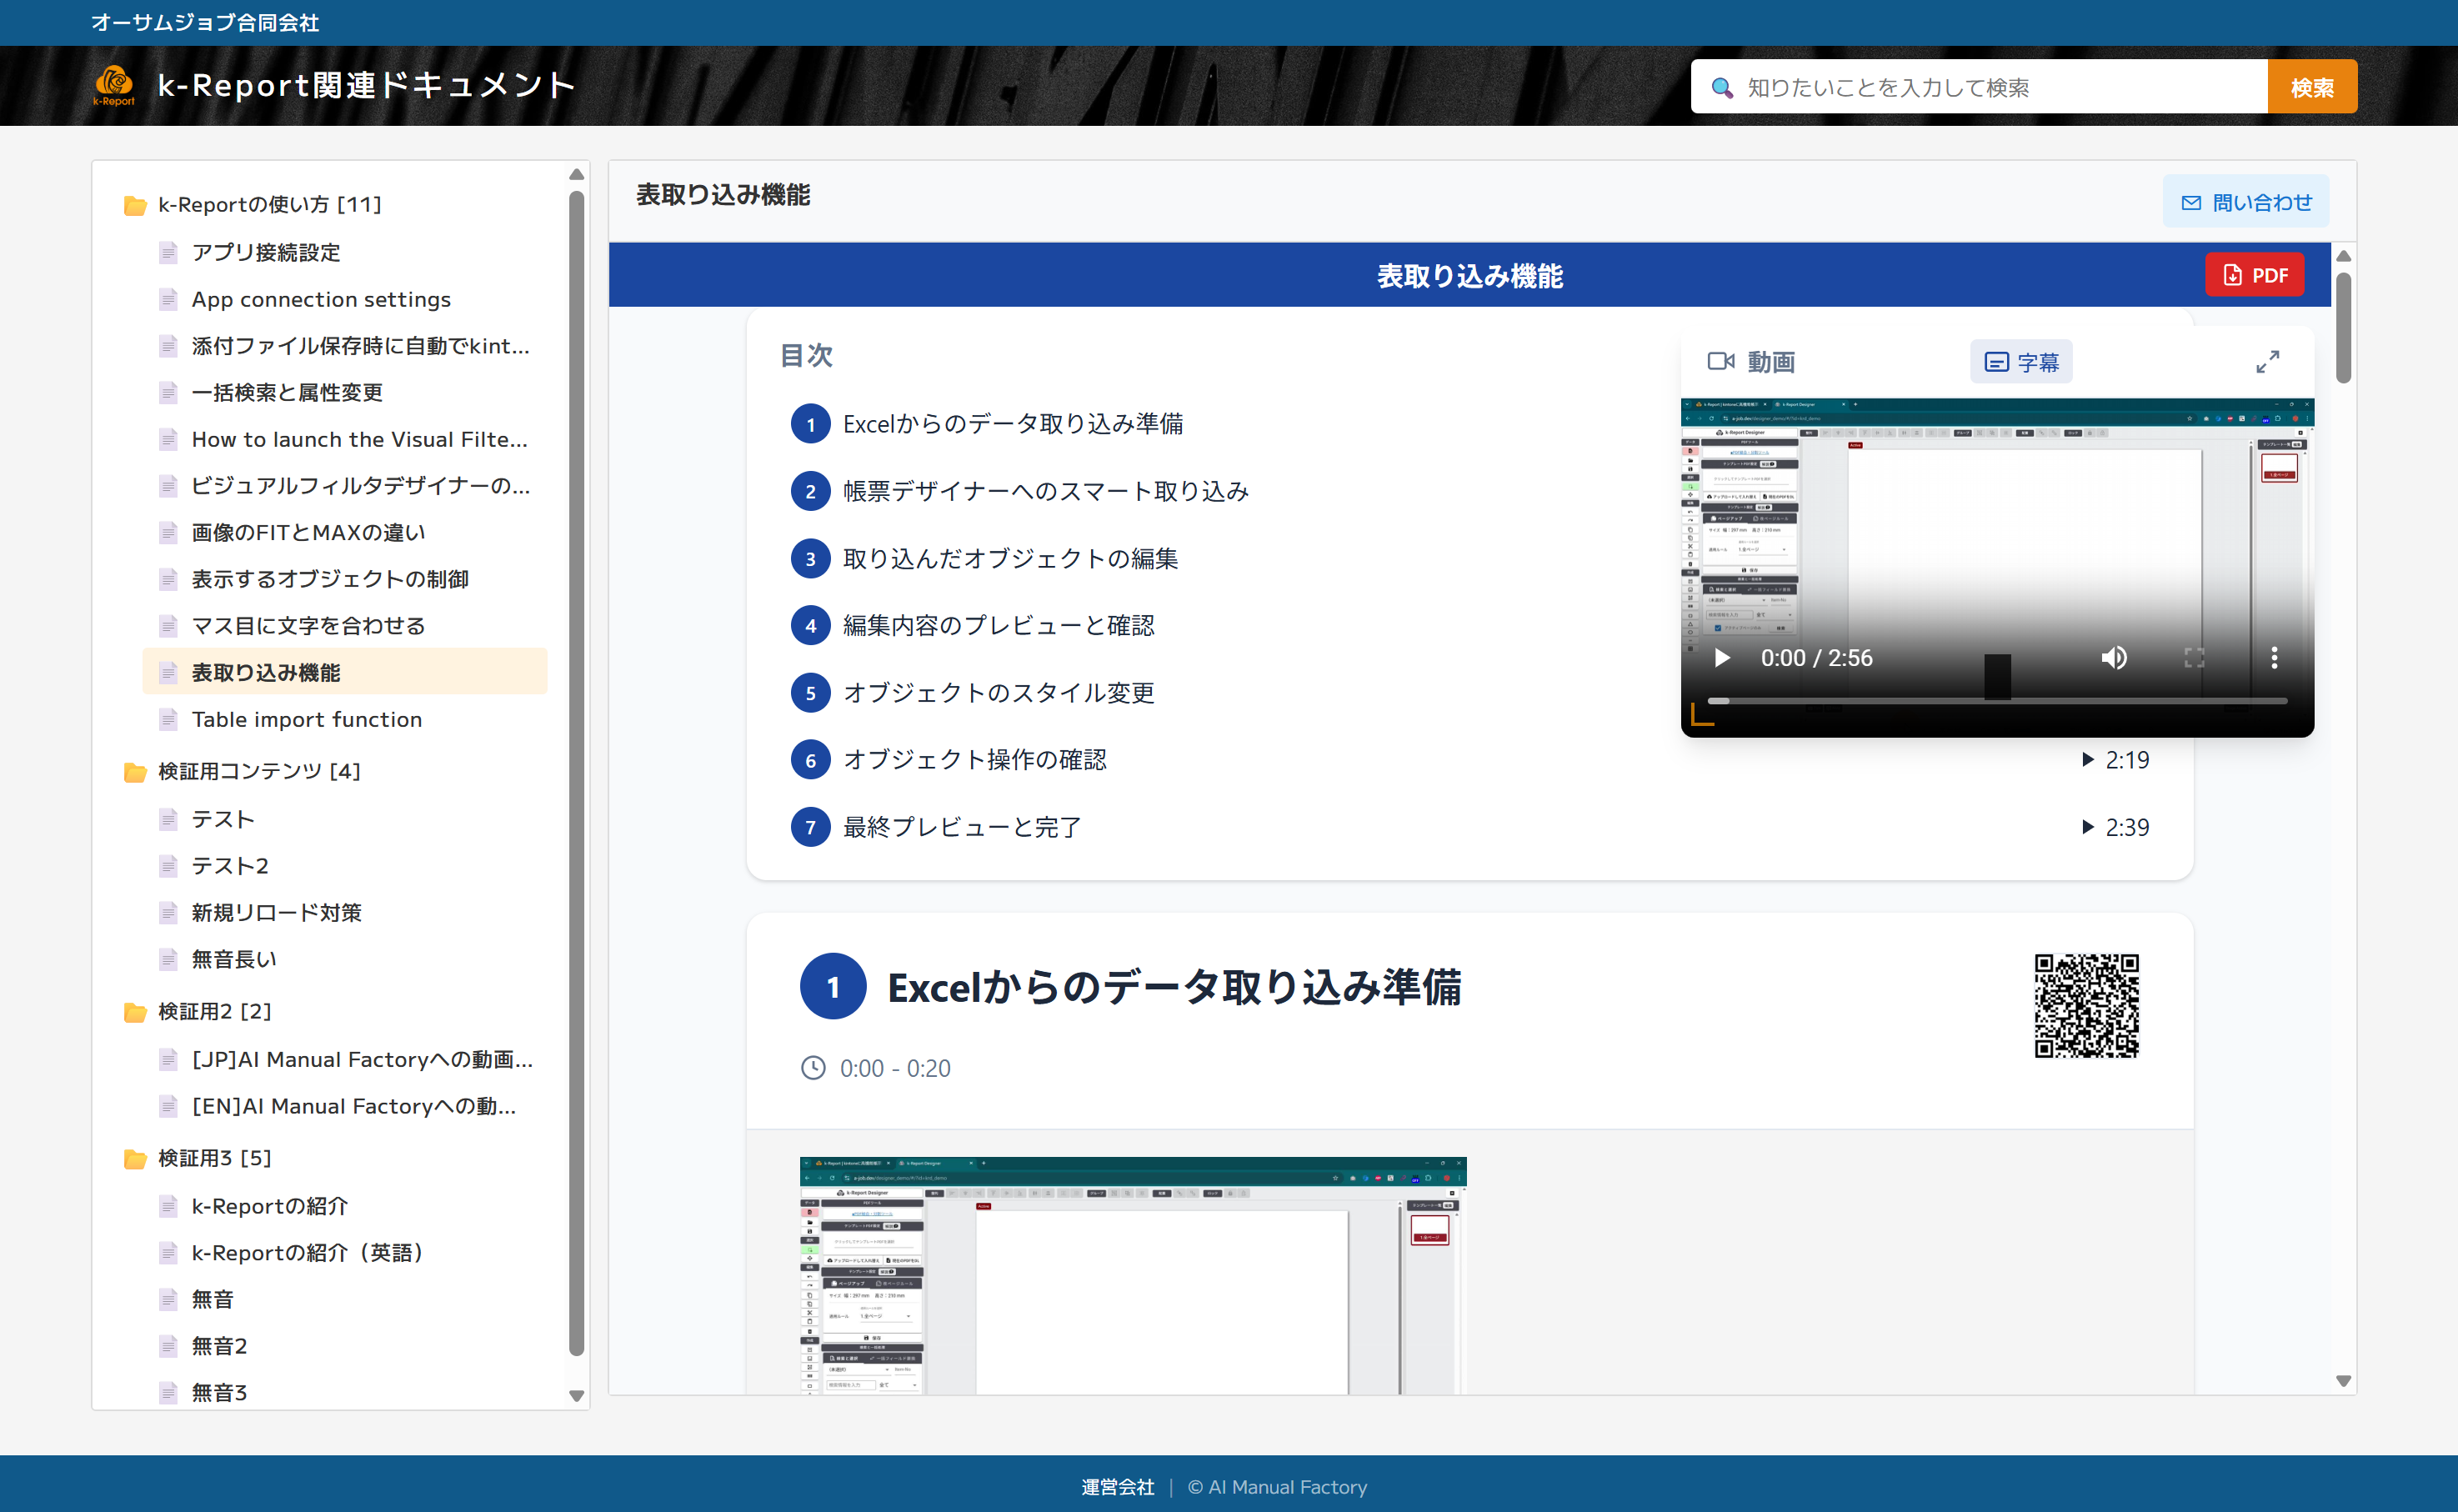Jump to the 2:39 chapter timestamp
The height and width of the screenshot is (1512, 2458).
(2116, 827)
